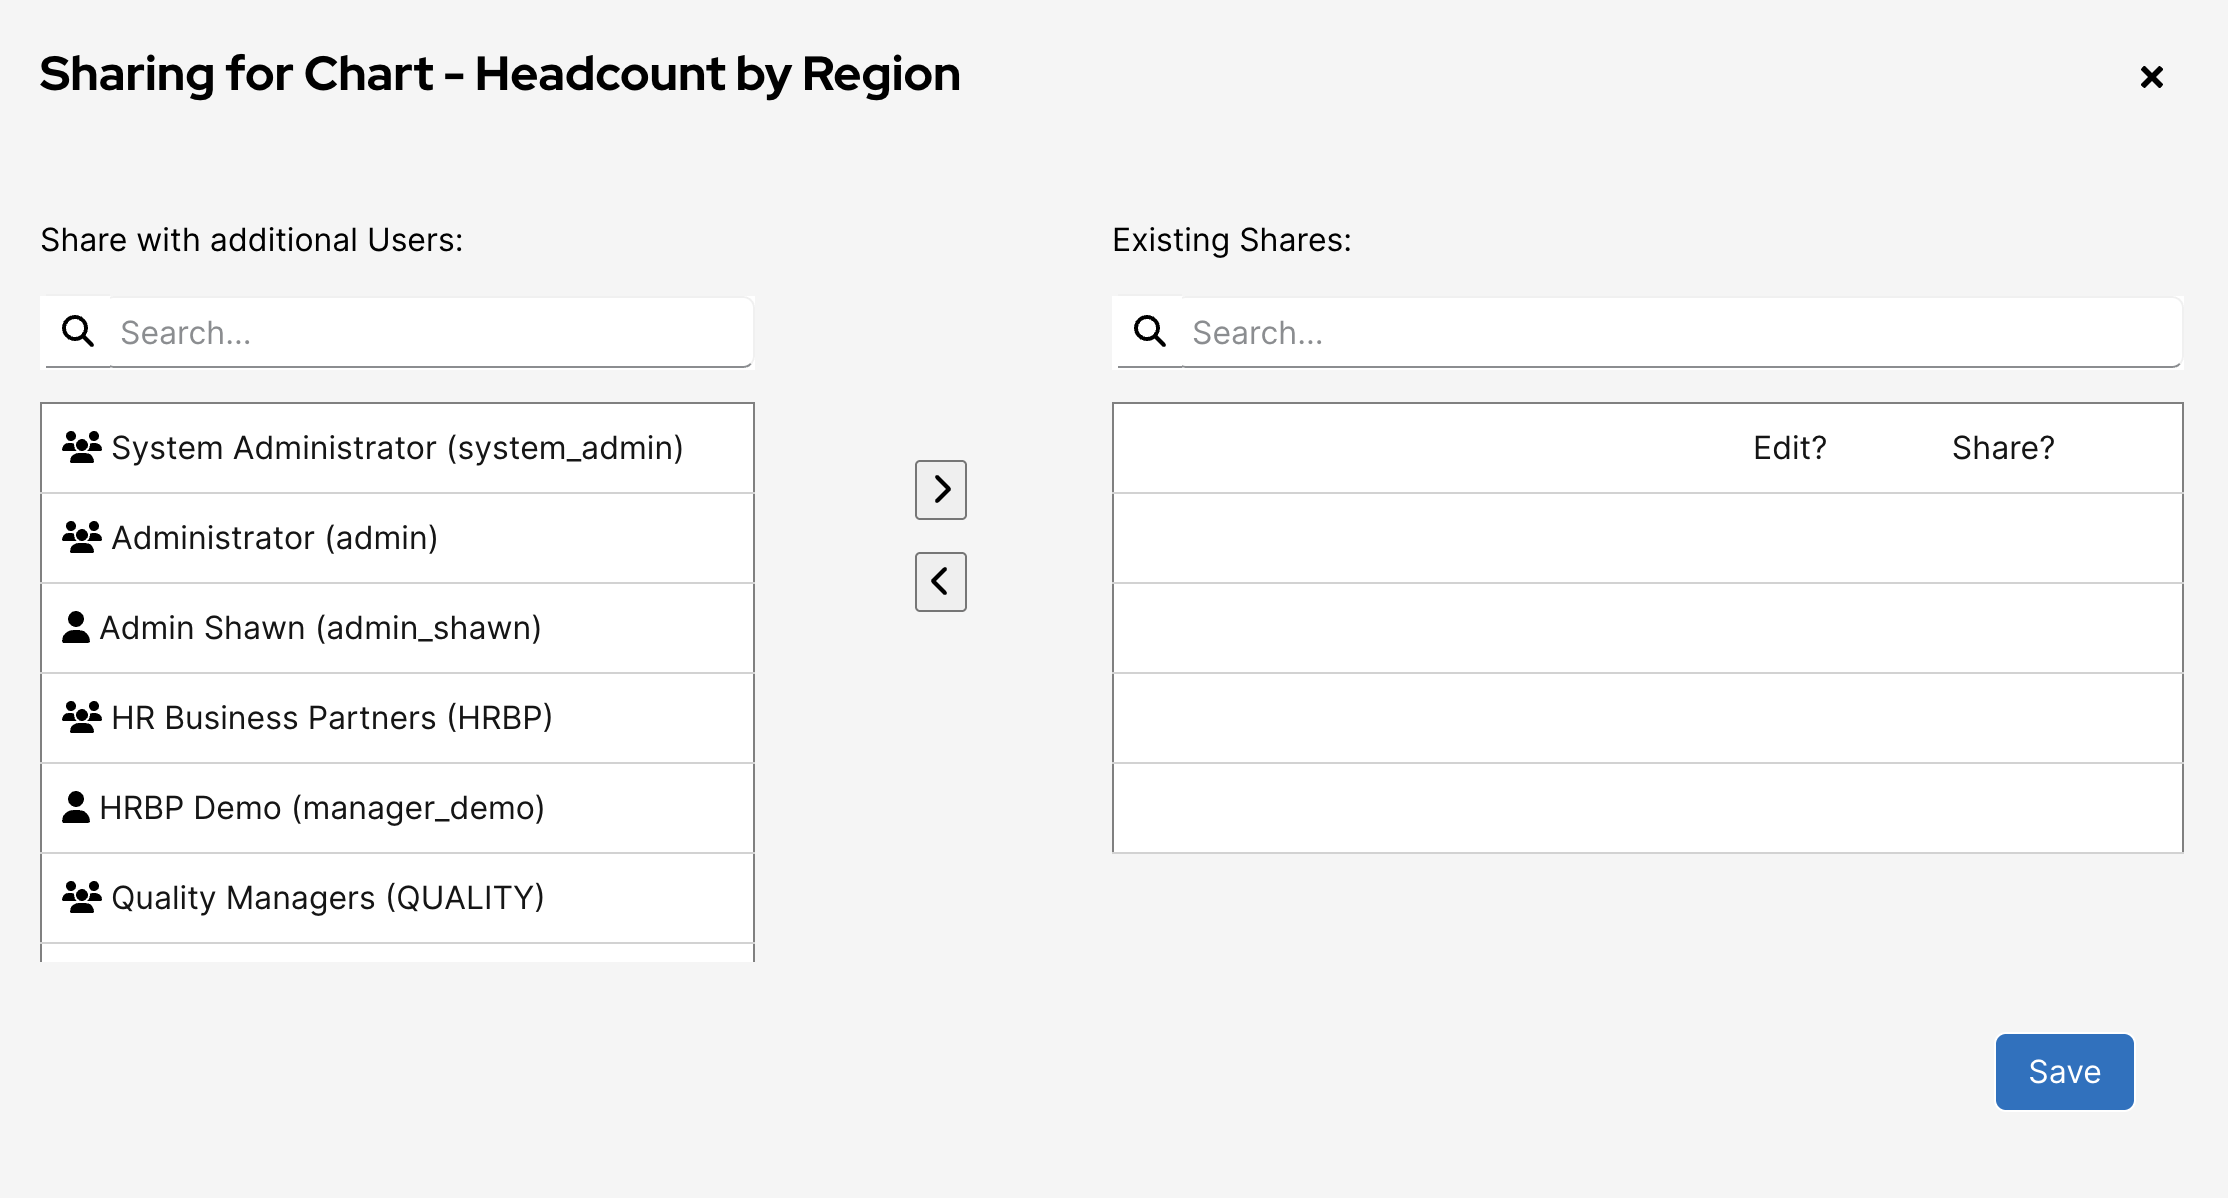Click the group icon next to Quality Managers
2228x1198 pixels.
tap(82, 897)
